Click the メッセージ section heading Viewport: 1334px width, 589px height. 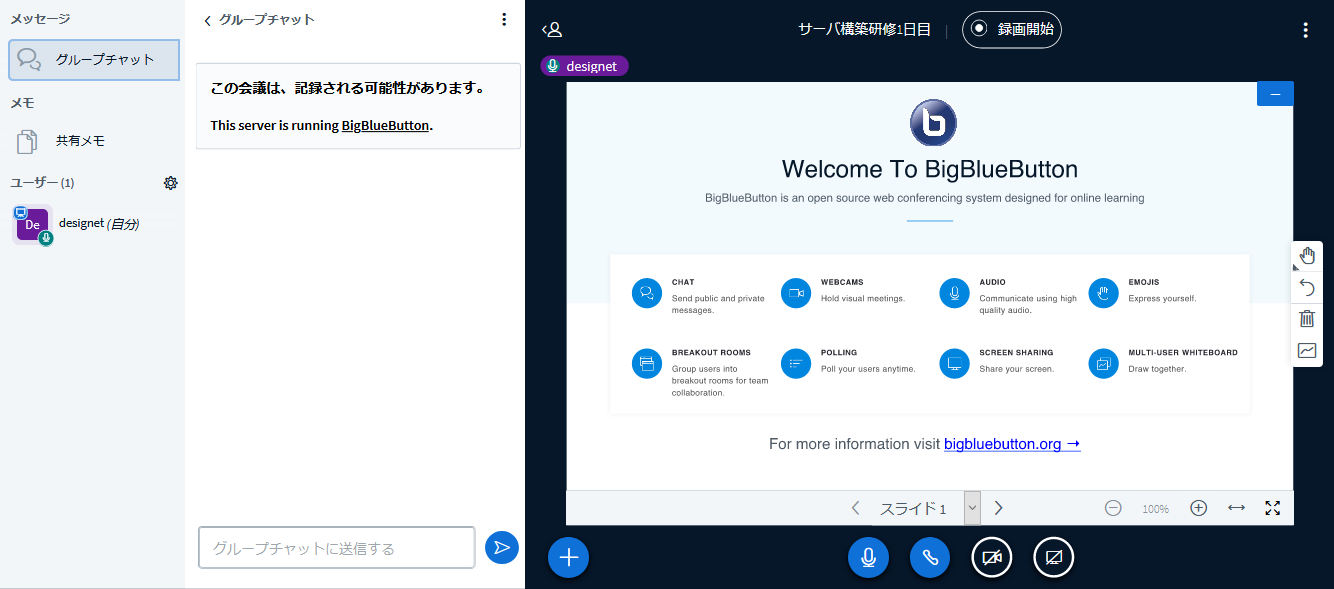(40, 19)
